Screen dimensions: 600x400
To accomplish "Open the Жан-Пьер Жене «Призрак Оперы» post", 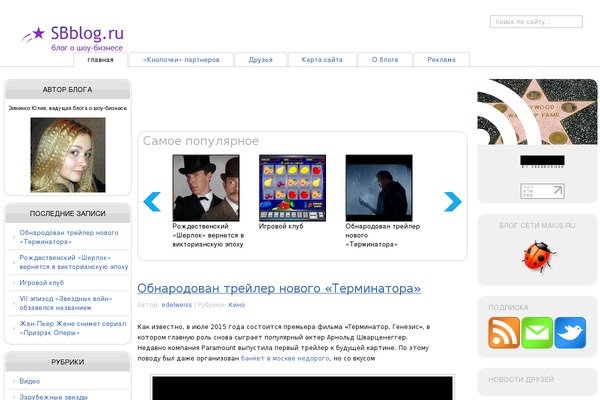I will coord(73,328).
